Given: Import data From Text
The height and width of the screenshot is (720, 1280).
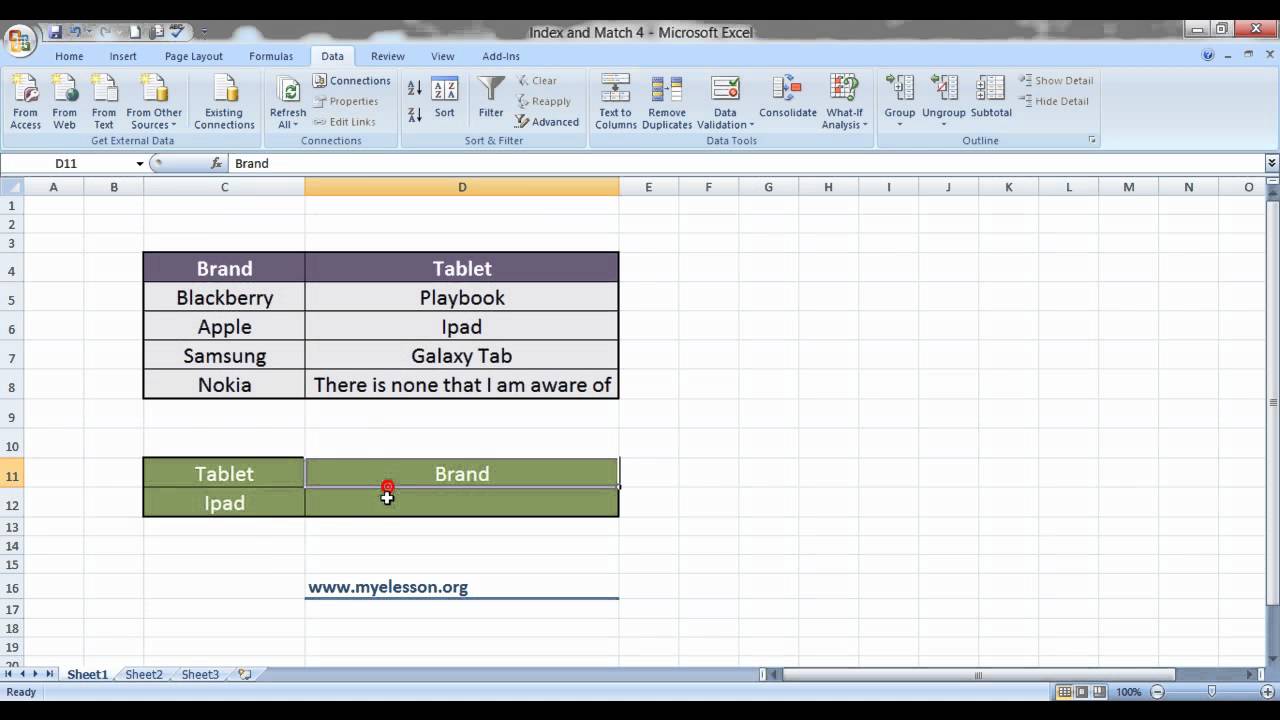Looking at the screenshot, I should click(x=104, y=102).
